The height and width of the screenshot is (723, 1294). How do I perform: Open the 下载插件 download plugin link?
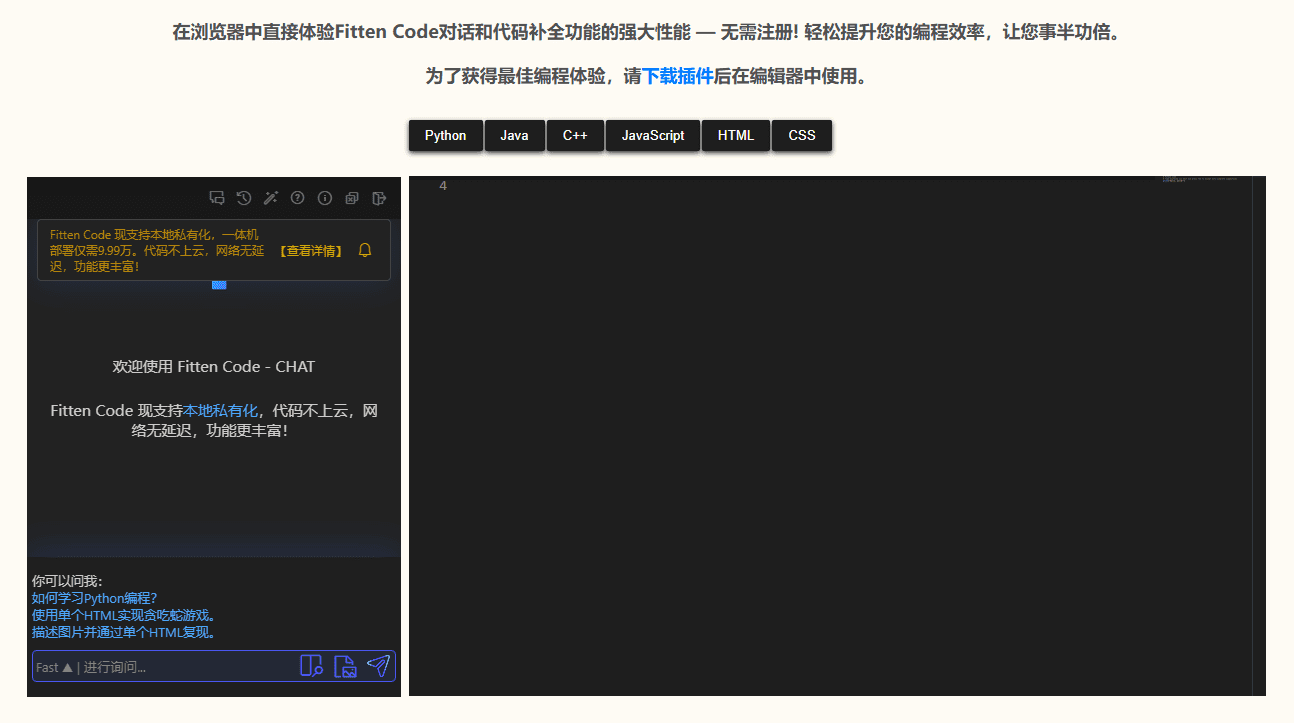(x=677, y=76)
